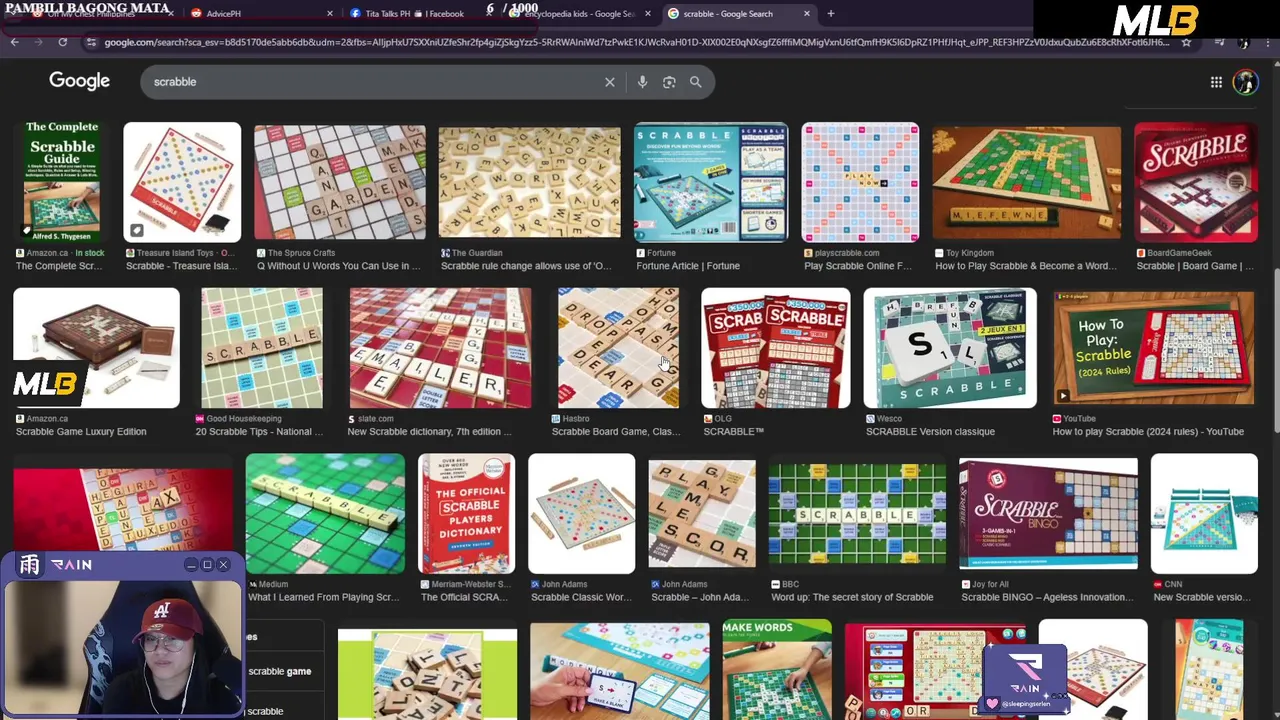Image resolution: width=1280 pixels, height=720 pixels.
Task: Open slate.com New Scrabble dictionary image
Action: click(x=440, y=348)
